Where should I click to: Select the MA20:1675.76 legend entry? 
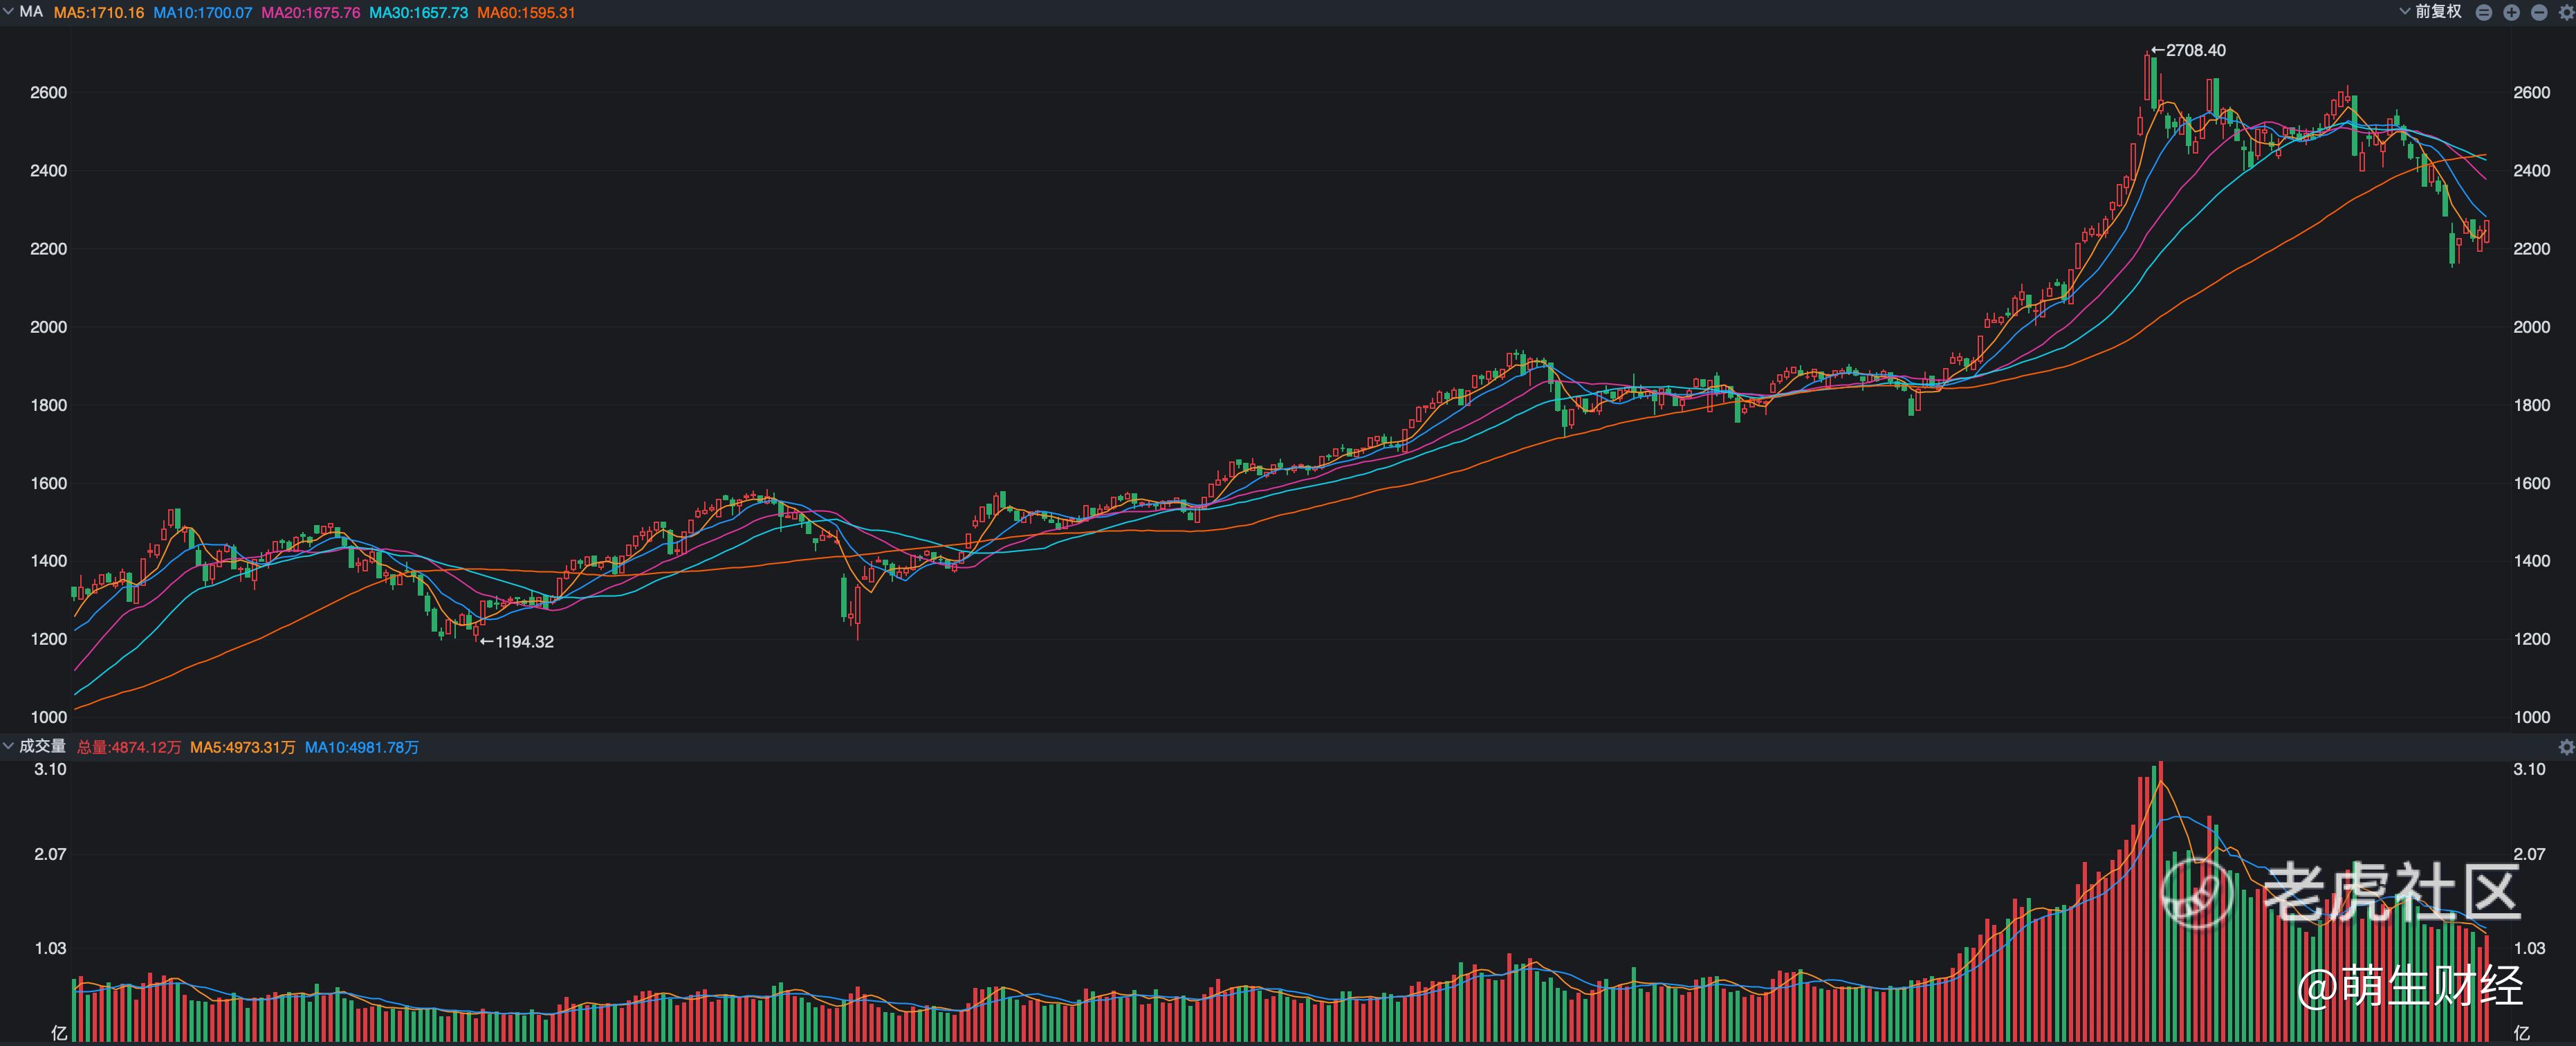311,13
